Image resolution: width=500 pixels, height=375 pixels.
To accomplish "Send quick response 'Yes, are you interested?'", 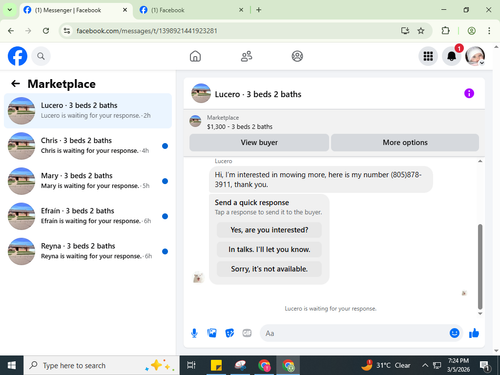I will [269, 230].
